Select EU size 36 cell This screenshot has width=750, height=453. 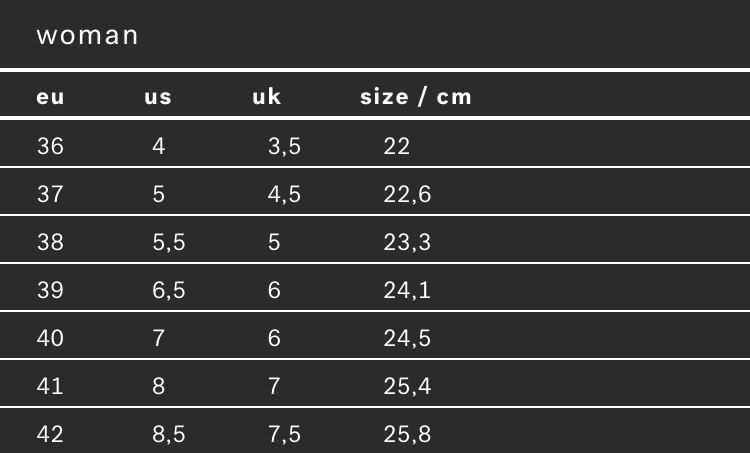coord(50,146)
